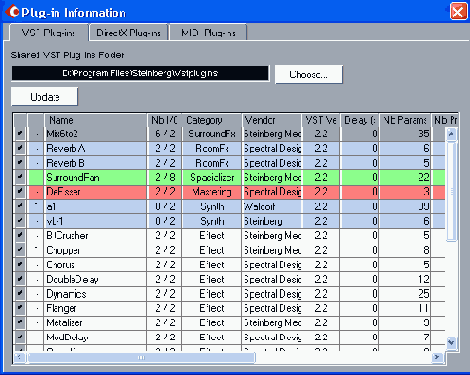Select the Flanger name cell
This screenshot has width=470, height=375.
click(x=95, y=308)
